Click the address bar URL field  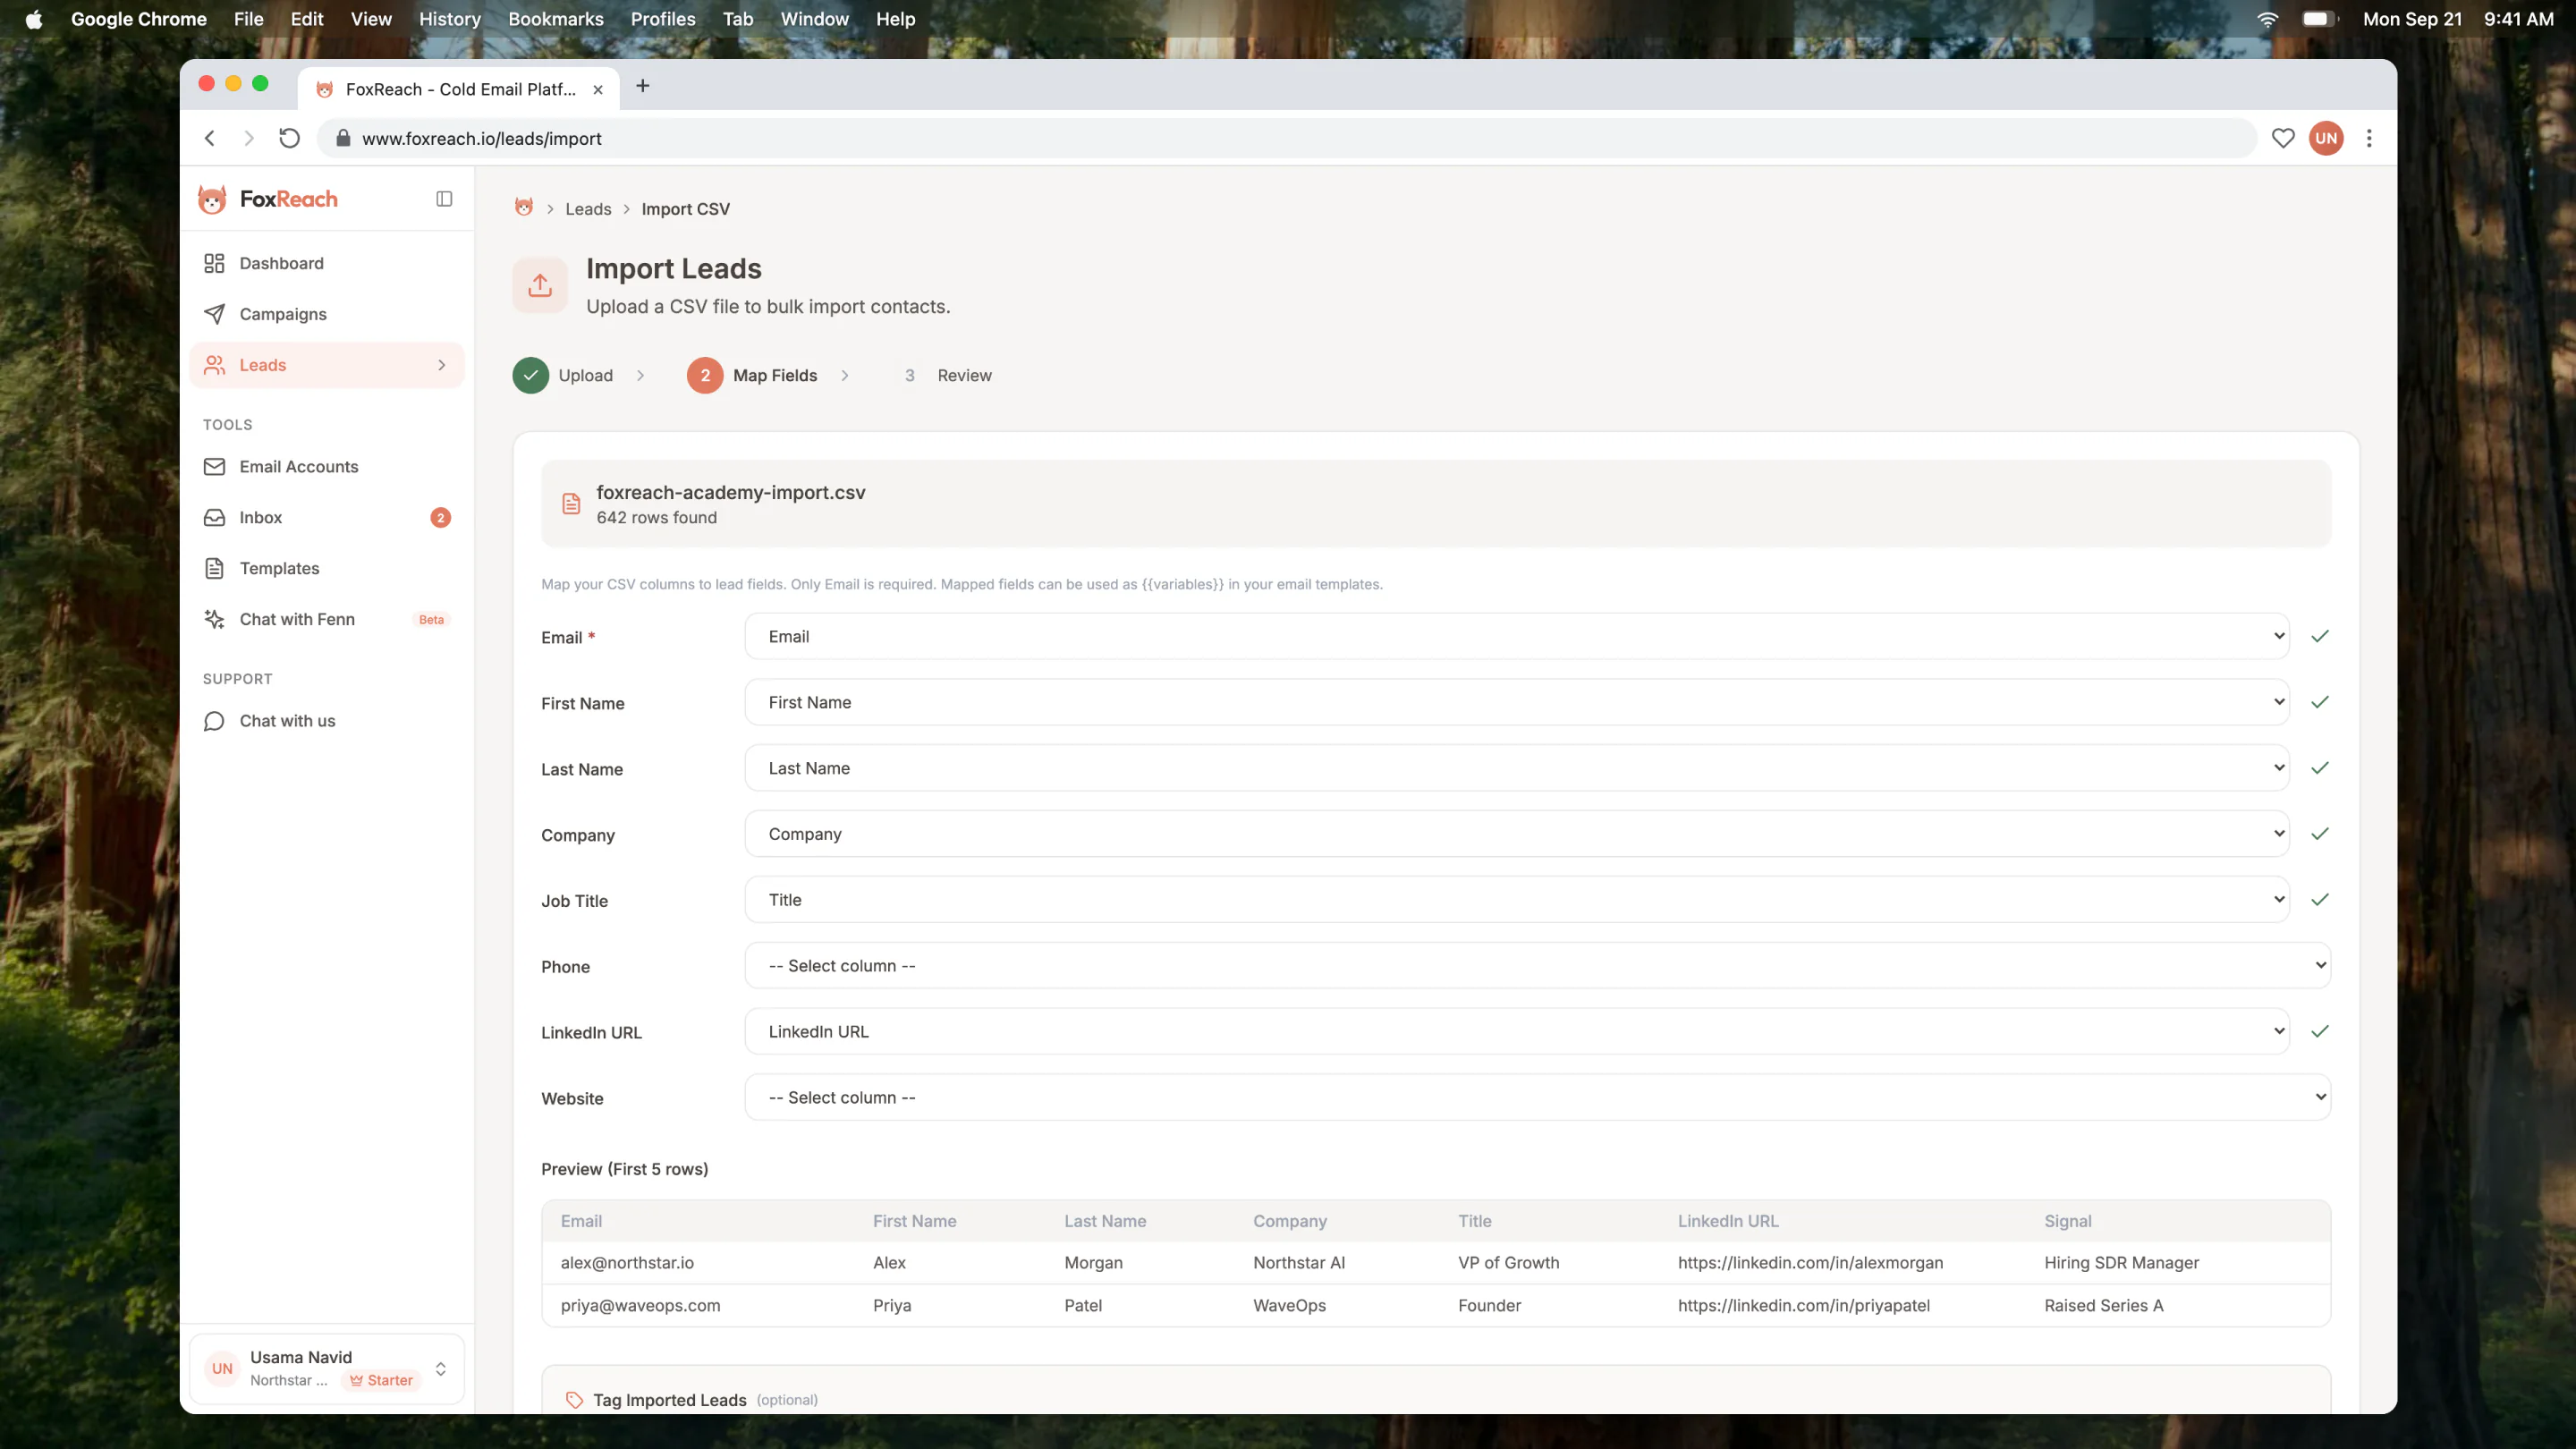click(x=1286, y=138)
